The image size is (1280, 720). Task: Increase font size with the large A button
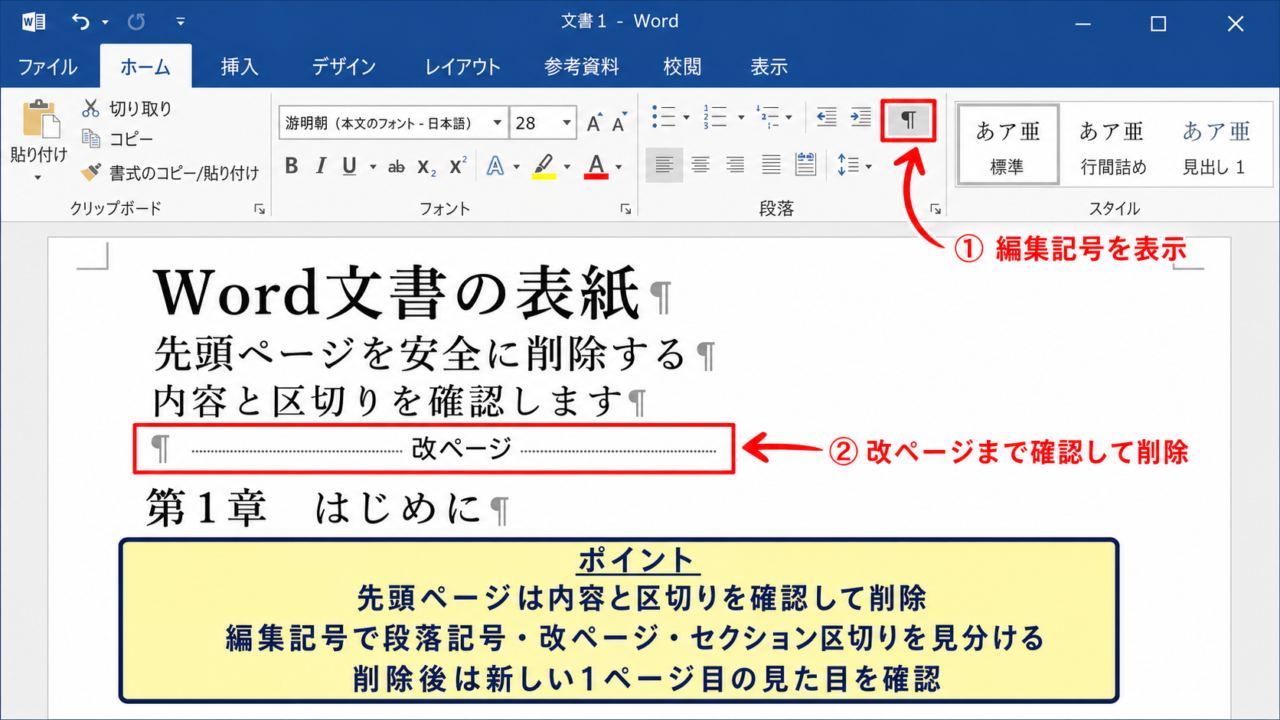tap(594, 123)
